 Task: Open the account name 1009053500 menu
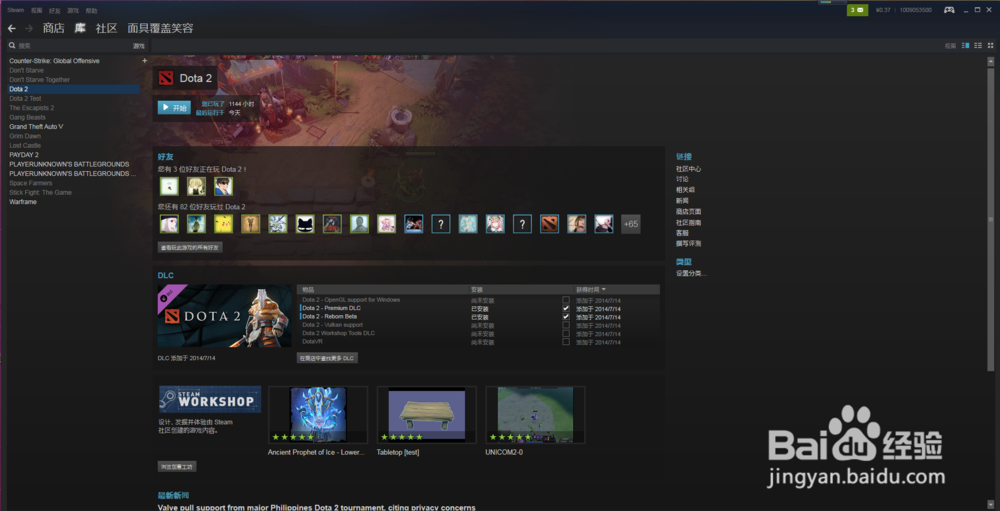pyautogui.click(x=915, y=10)
